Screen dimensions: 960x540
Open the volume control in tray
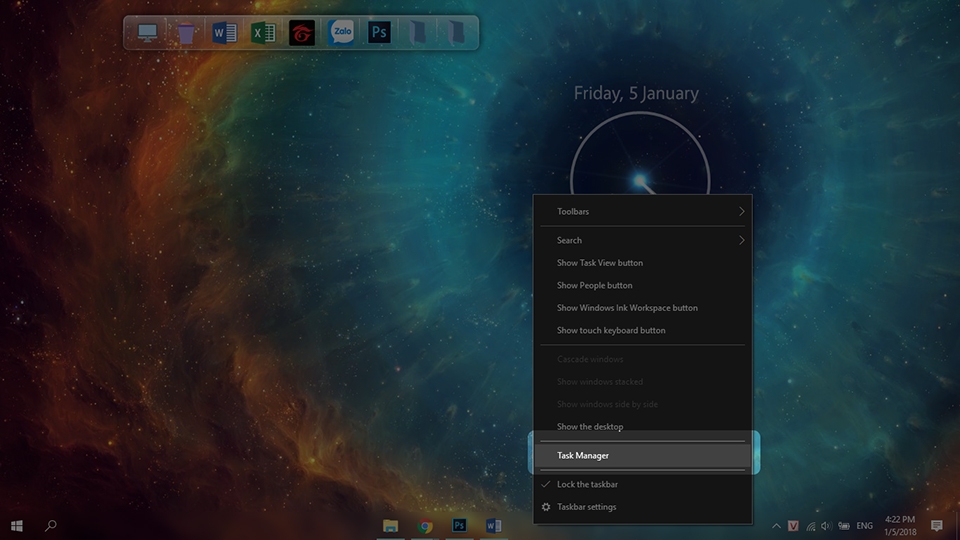(826, 526)
